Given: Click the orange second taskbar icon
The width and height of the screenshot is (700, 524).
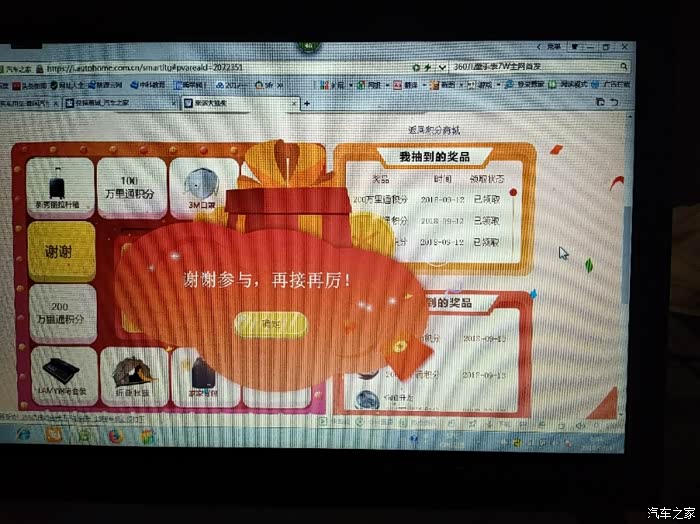Looking at the screenshot, I should 54,434.
